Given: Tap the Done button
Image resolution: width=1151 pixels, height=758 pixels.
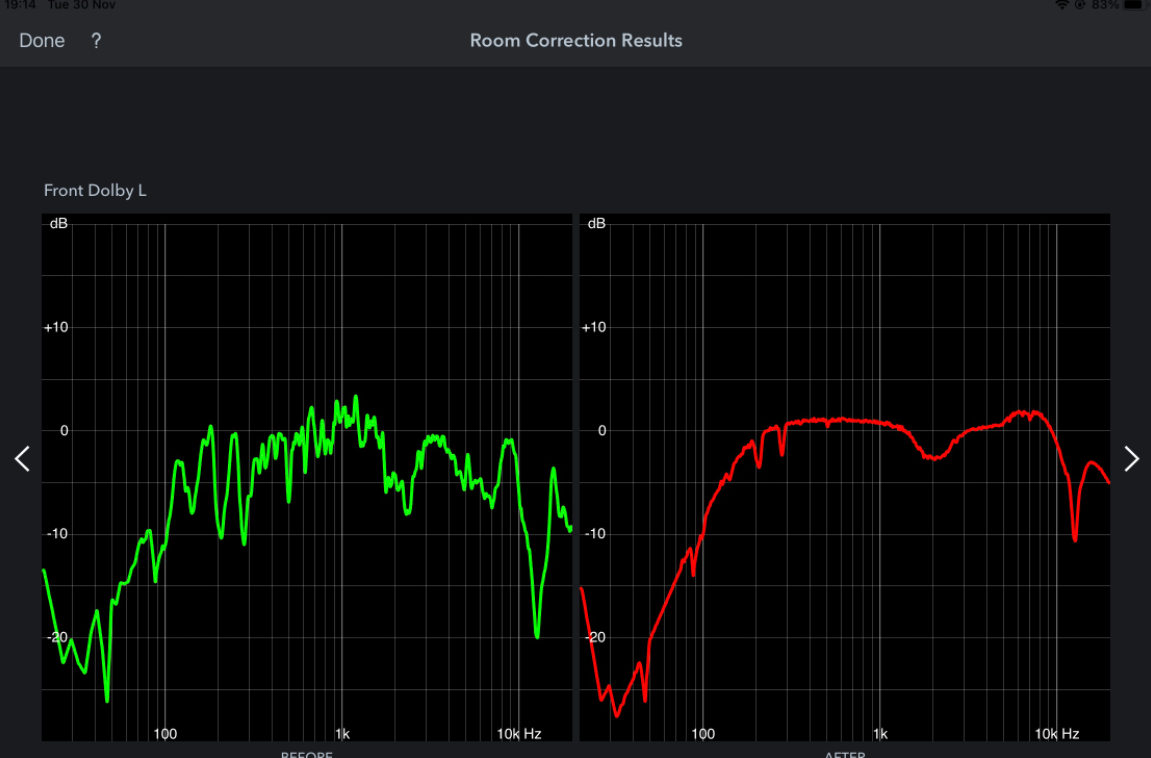Looking at the screenshot, I should (x=42, y=41).
